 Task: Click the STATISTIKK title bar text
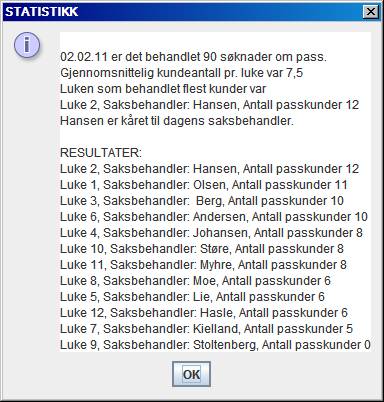point(42,12)
